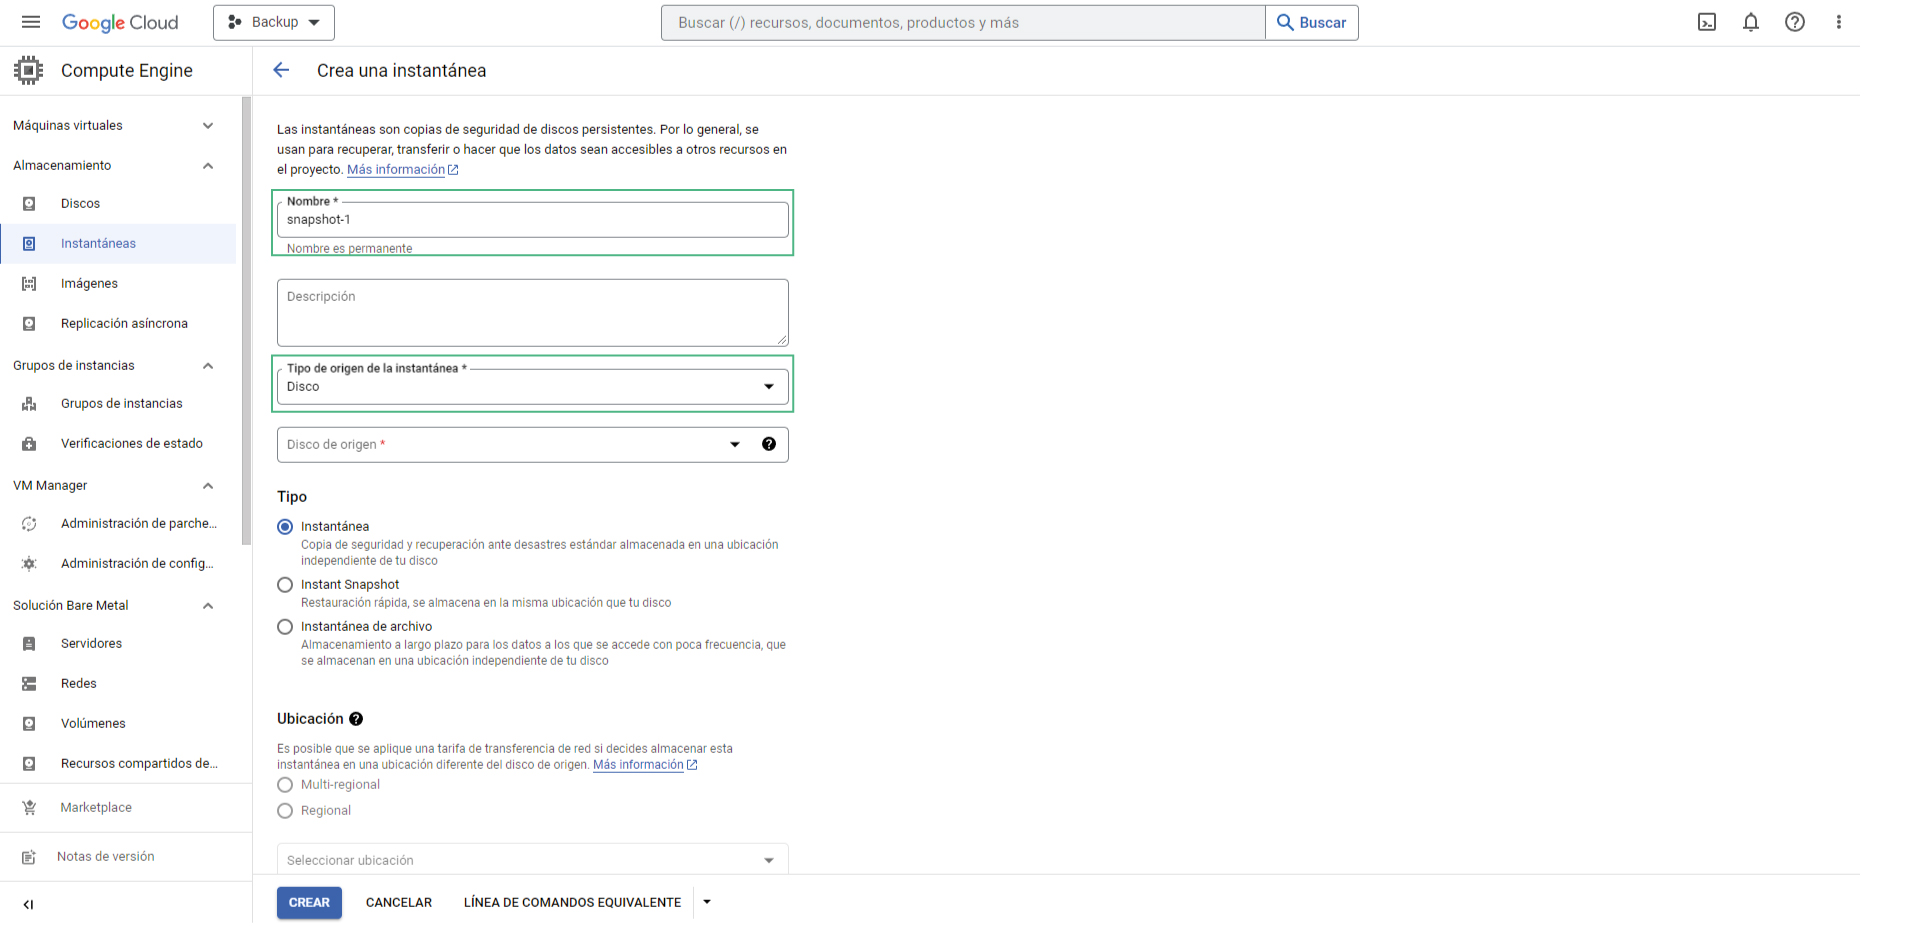Viewport: 1909px width, 926px height.
Task: Open the Tipo de origen de la instantánea dropdown
Action: tap(532, 387)
